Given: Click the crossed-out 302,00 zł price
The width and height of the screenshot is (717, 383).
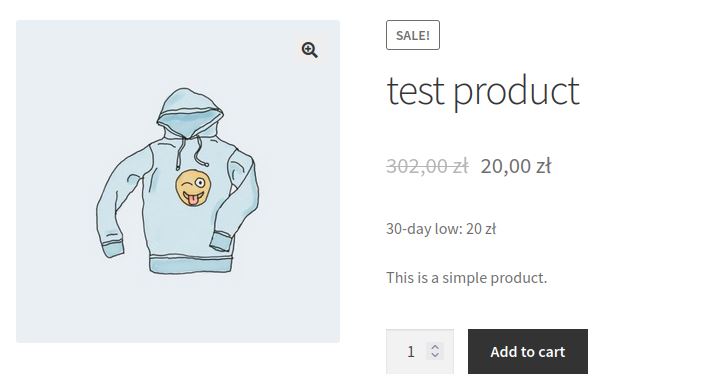Looking at the screenshot, I should tap(427, 166).
